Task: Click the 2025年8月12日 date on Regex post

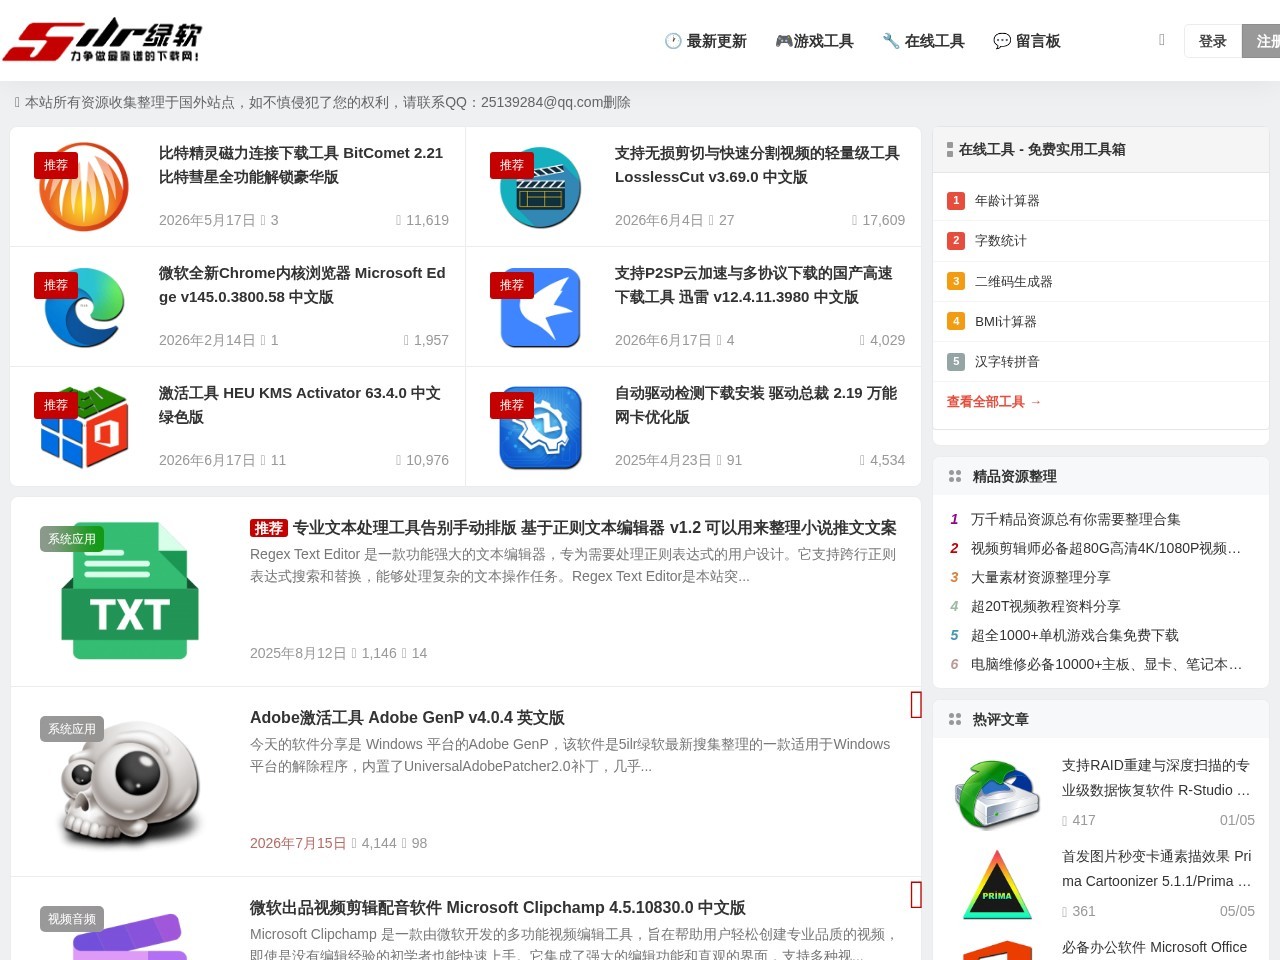Action: 298,653
